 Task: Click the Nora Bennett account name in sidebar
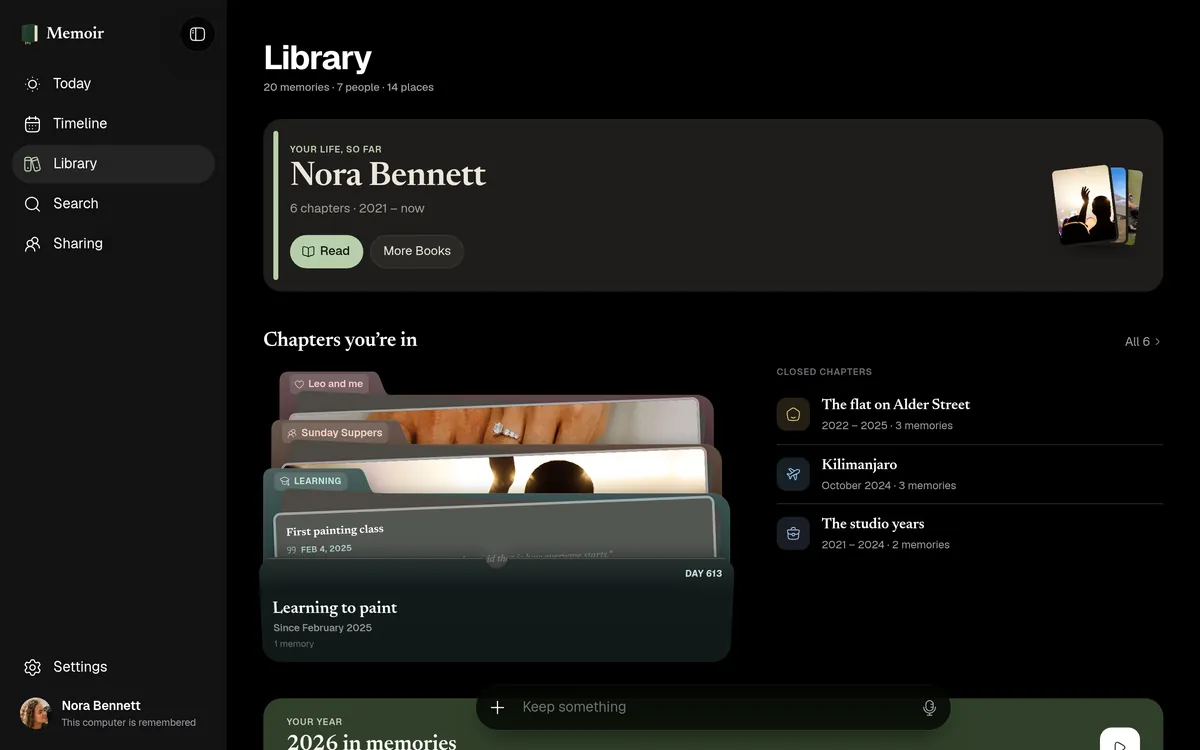click(x=101, y=706)
